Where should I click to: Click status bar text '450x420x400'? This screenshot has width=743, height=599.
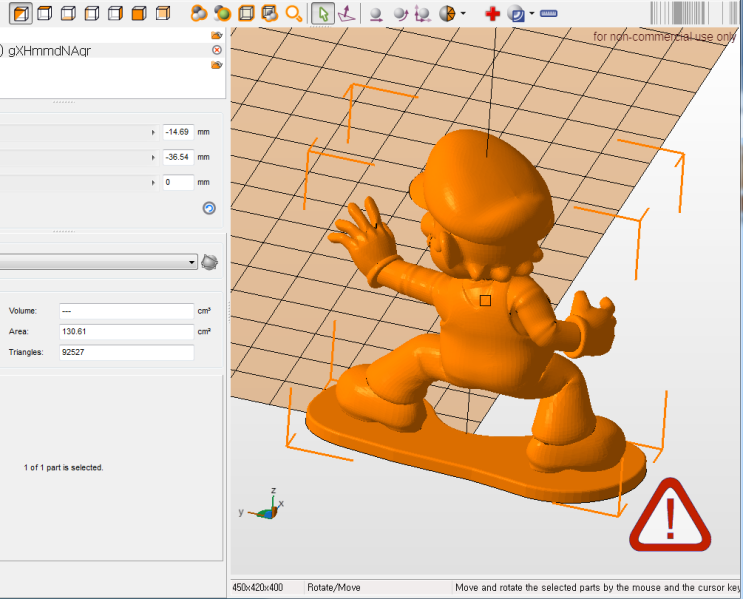(x=257, y=588)
